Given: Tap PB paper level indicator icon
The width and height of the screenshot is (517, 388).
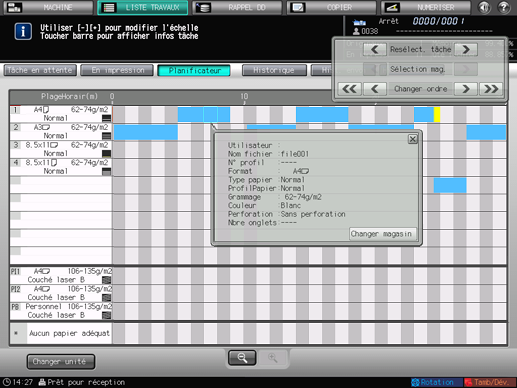Looking at the screenshot, I should click(106, 315).
